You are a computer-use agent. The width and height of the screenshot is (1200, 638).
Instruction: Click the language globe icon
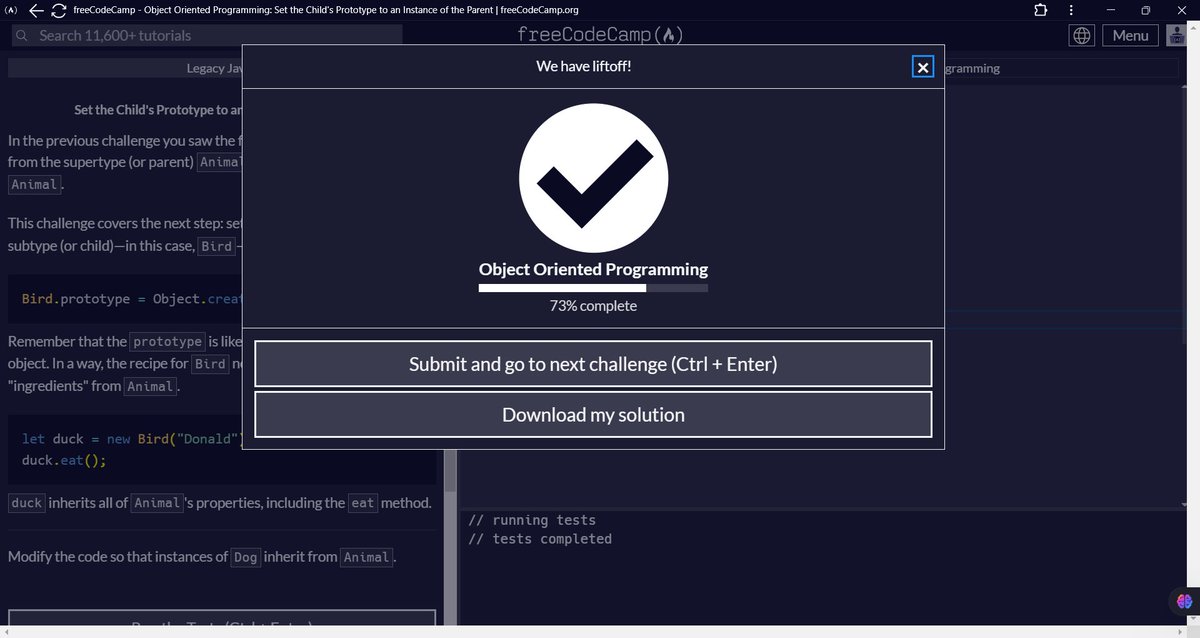[x=1081, y=35]
